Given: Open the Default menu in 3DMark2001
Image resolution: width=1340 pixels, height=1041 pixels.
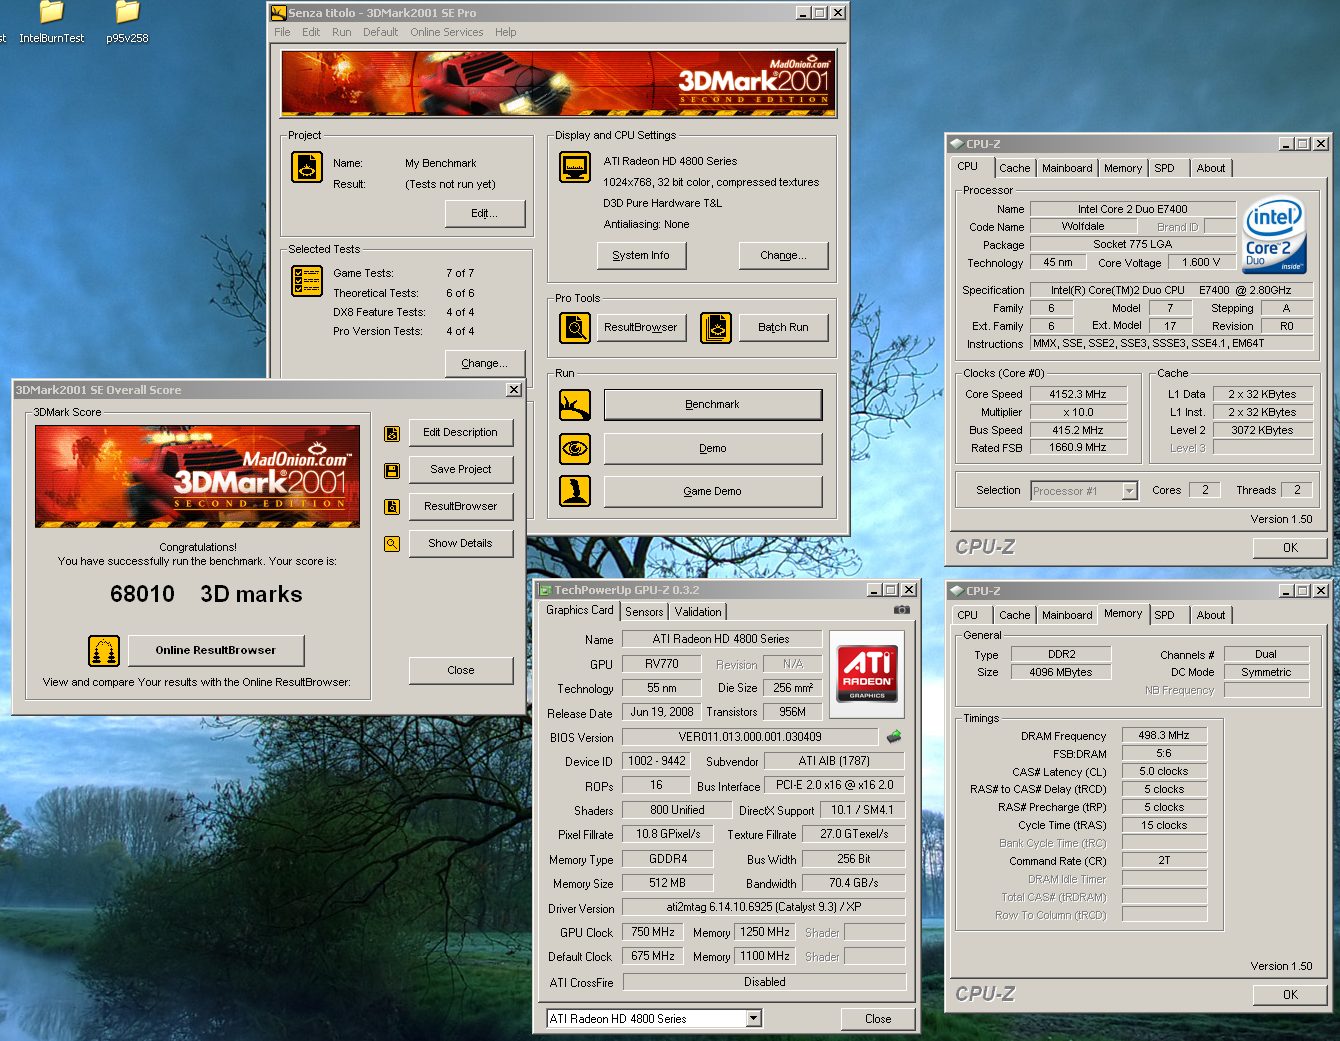Looking at the screenshot, I should tap(380, 32).
